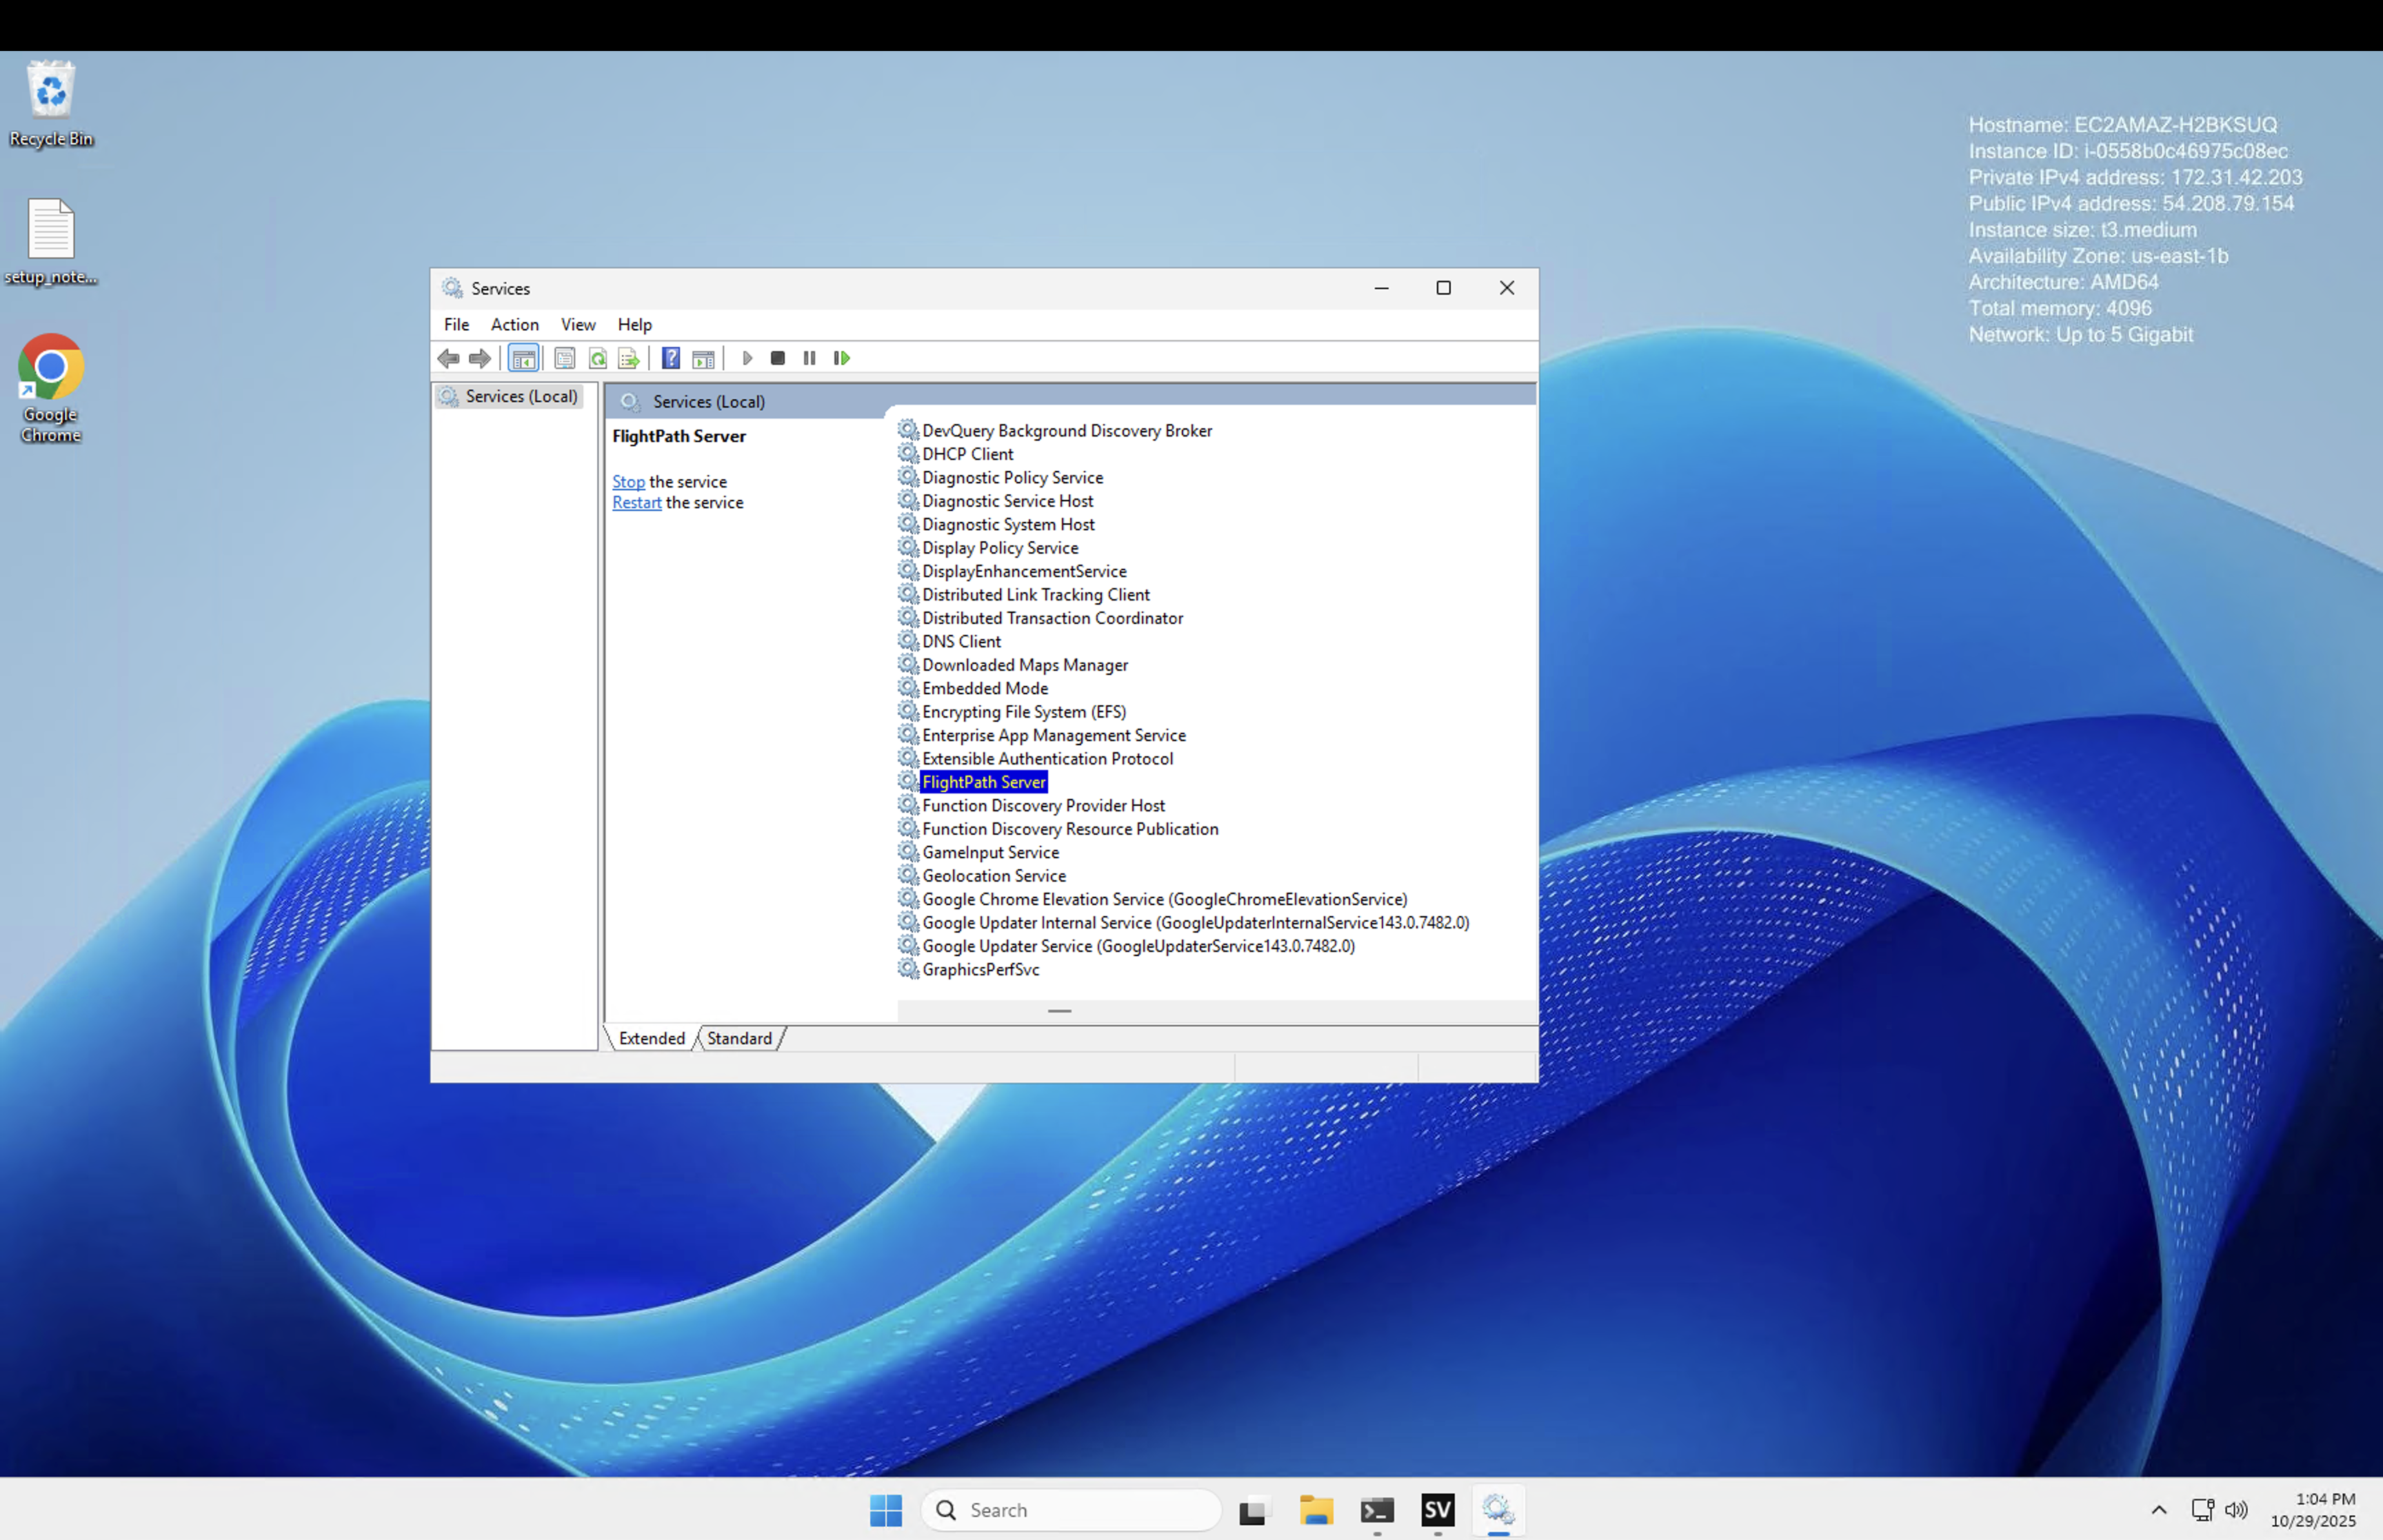Viewport: 2383px width, 1540px height.
Task: Switch to the Standard tab
Action: (739, 1038)
